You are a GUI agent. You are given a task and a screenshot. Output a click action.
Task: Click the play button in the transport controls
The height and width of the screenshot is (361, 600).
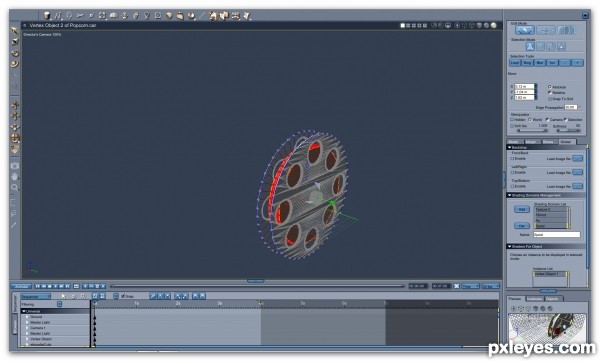[56, 286]
